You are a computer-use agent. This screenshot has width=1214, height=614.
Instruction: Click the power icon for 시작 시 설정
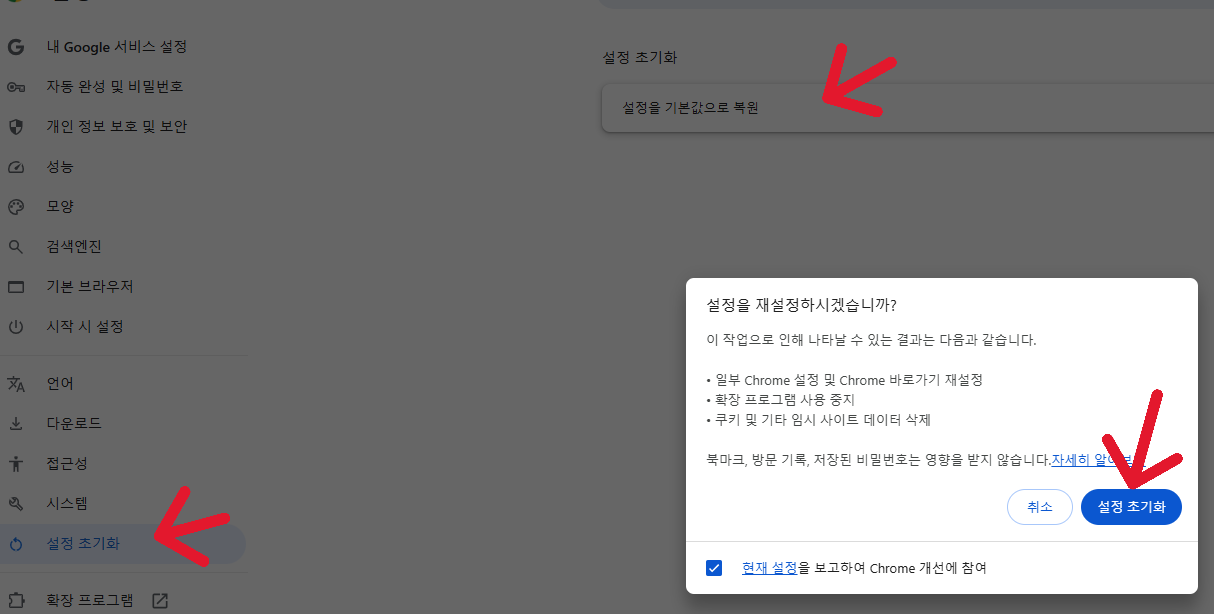[x=15, y=326]
